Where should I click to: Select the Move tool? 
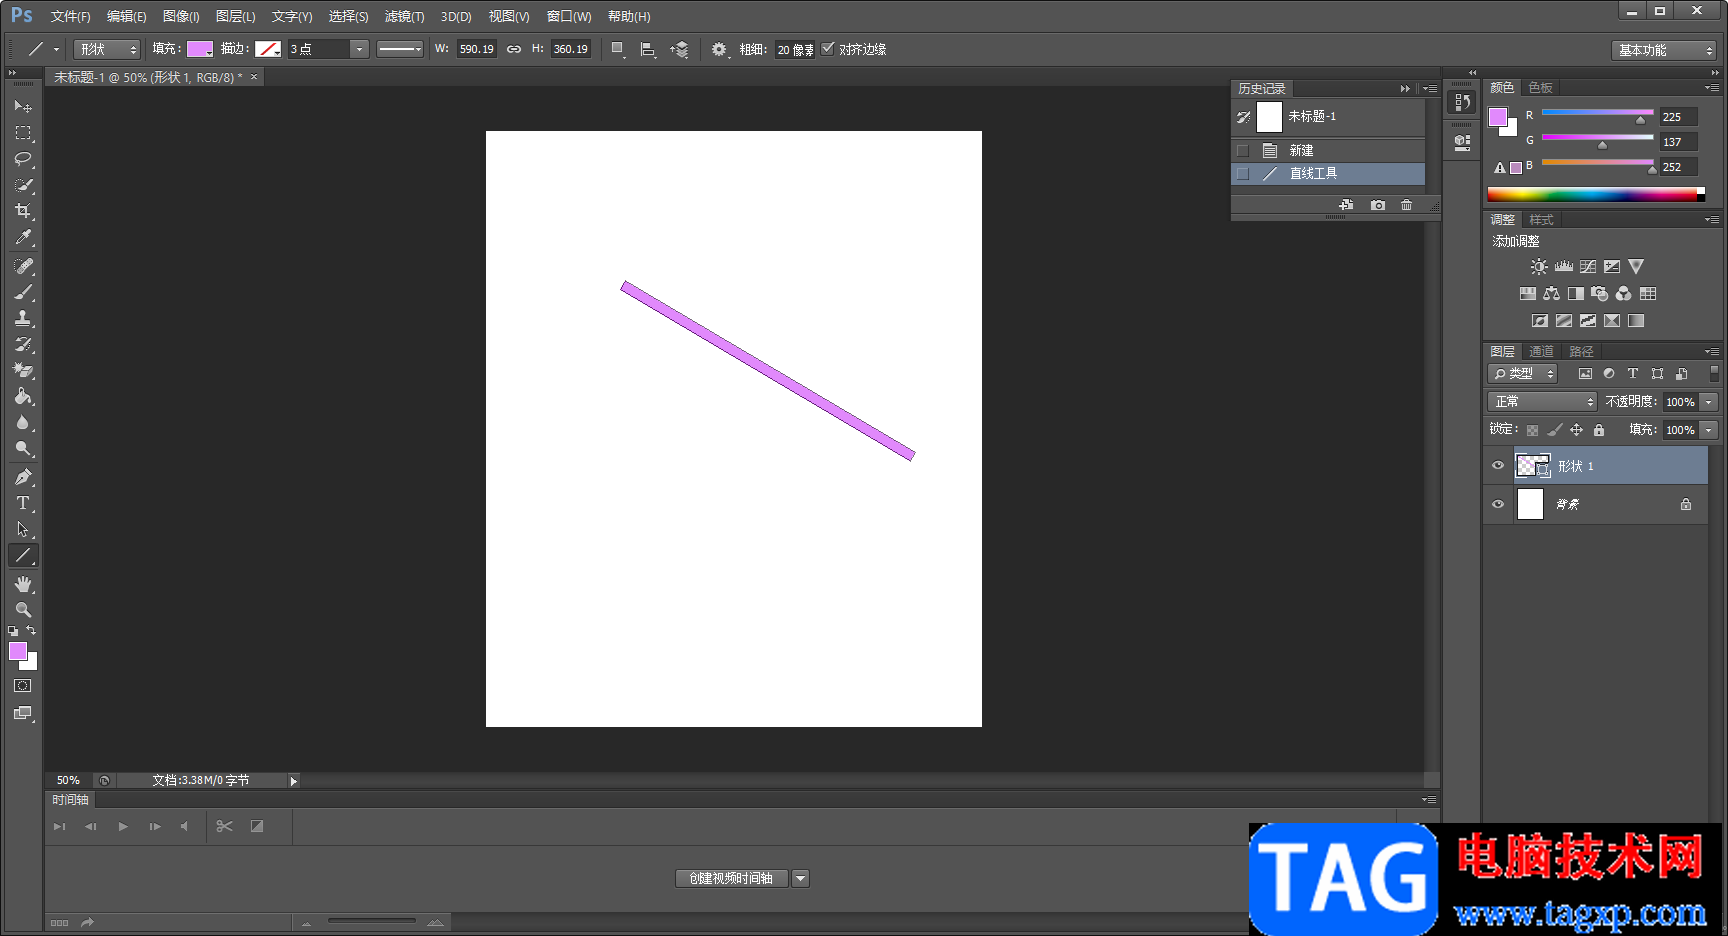23,106
